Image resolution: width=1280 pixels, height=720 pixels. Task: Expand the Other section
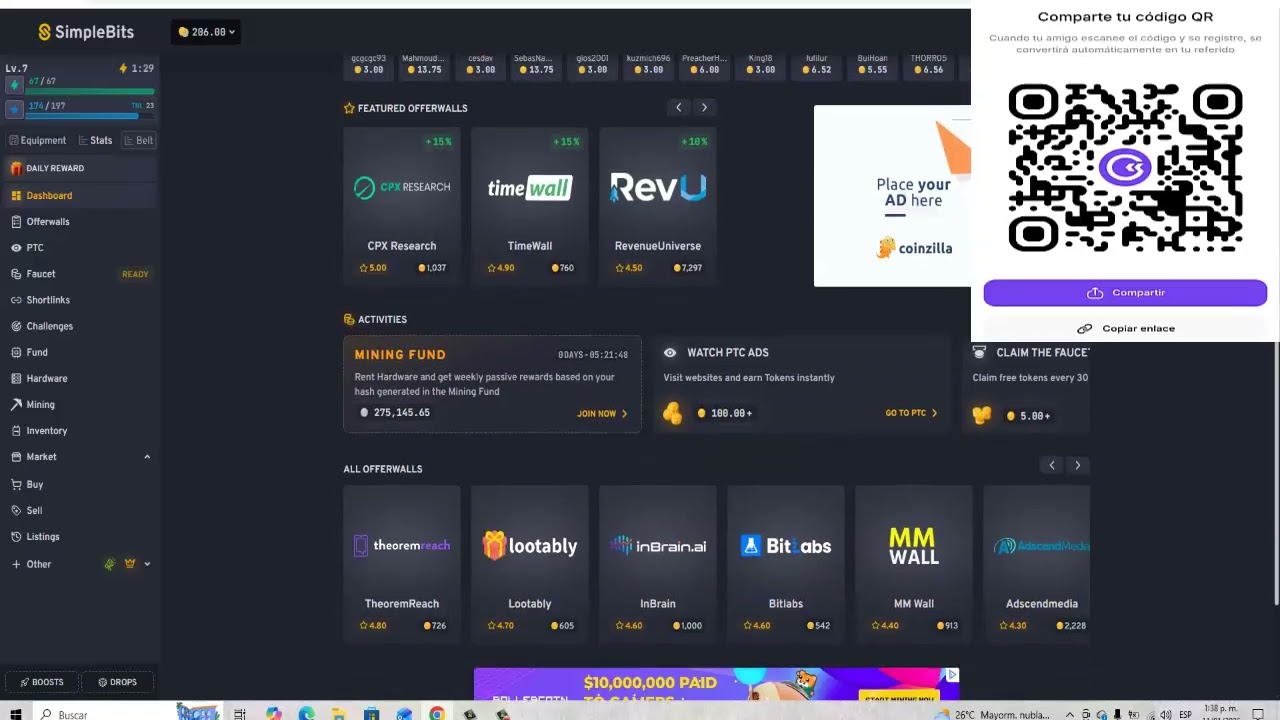147,564
